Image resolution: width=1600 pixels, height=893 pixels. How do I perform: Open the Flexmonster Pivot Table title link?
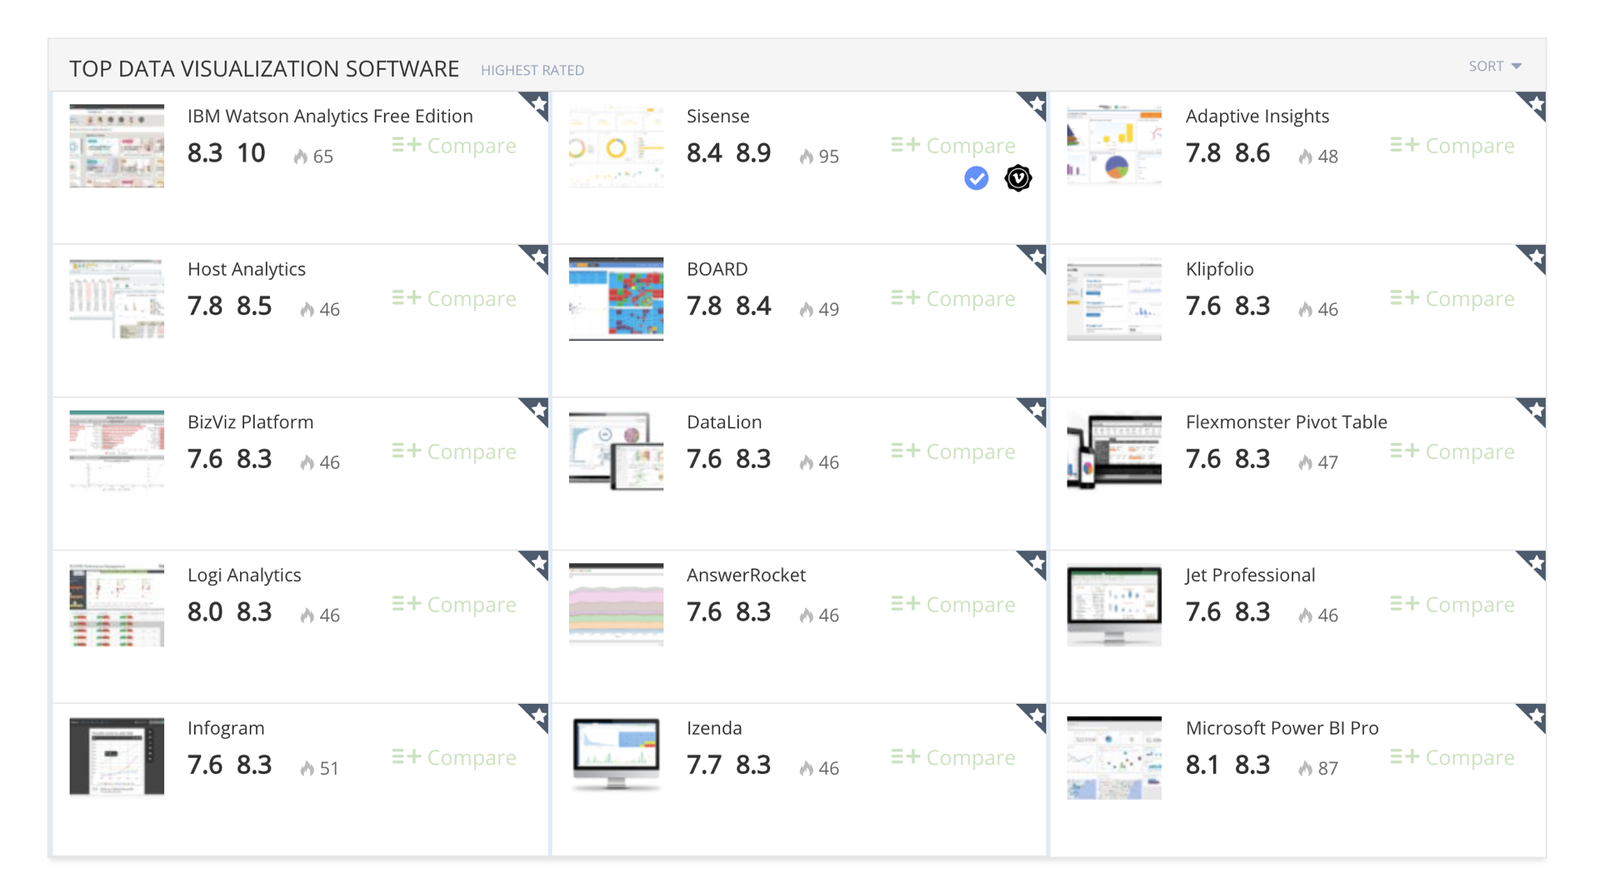point(1286,422)
